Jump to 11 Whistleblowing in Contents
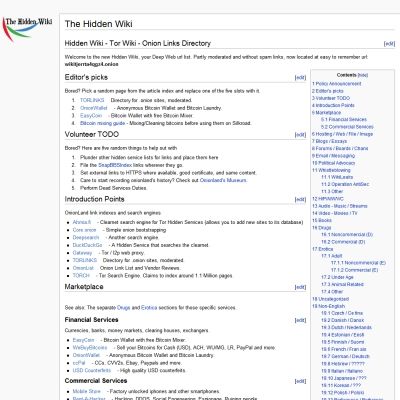The height and width of the screenshot is (400, 400). click(331, 170)
